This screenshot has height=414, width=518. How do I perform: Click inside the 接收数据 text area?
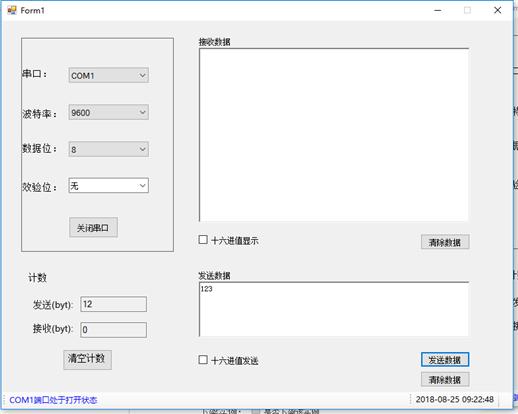coord(334,135)
